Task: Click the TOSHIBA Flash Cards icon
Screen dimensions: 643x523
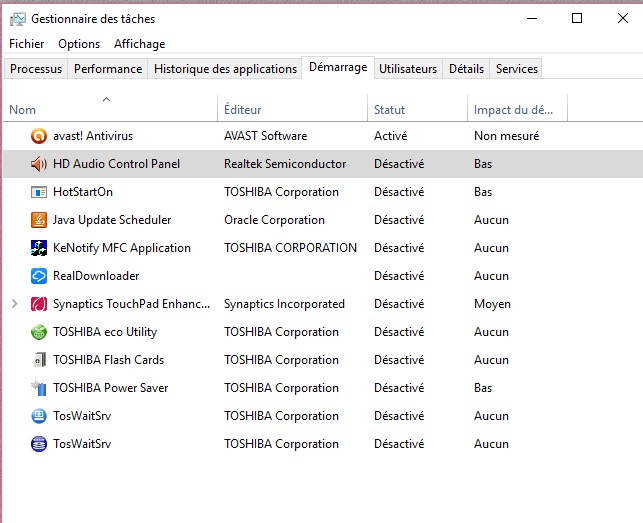Action: tap(40, 360)
